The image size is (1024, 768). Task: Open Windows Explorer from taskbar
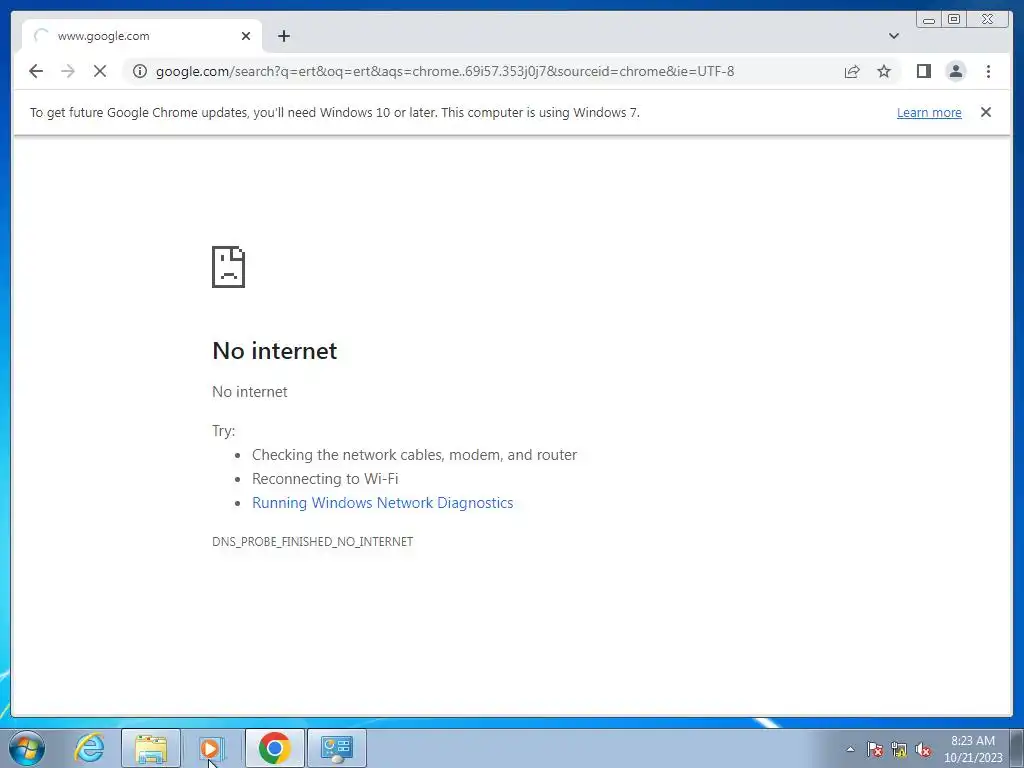coord(151,748)
